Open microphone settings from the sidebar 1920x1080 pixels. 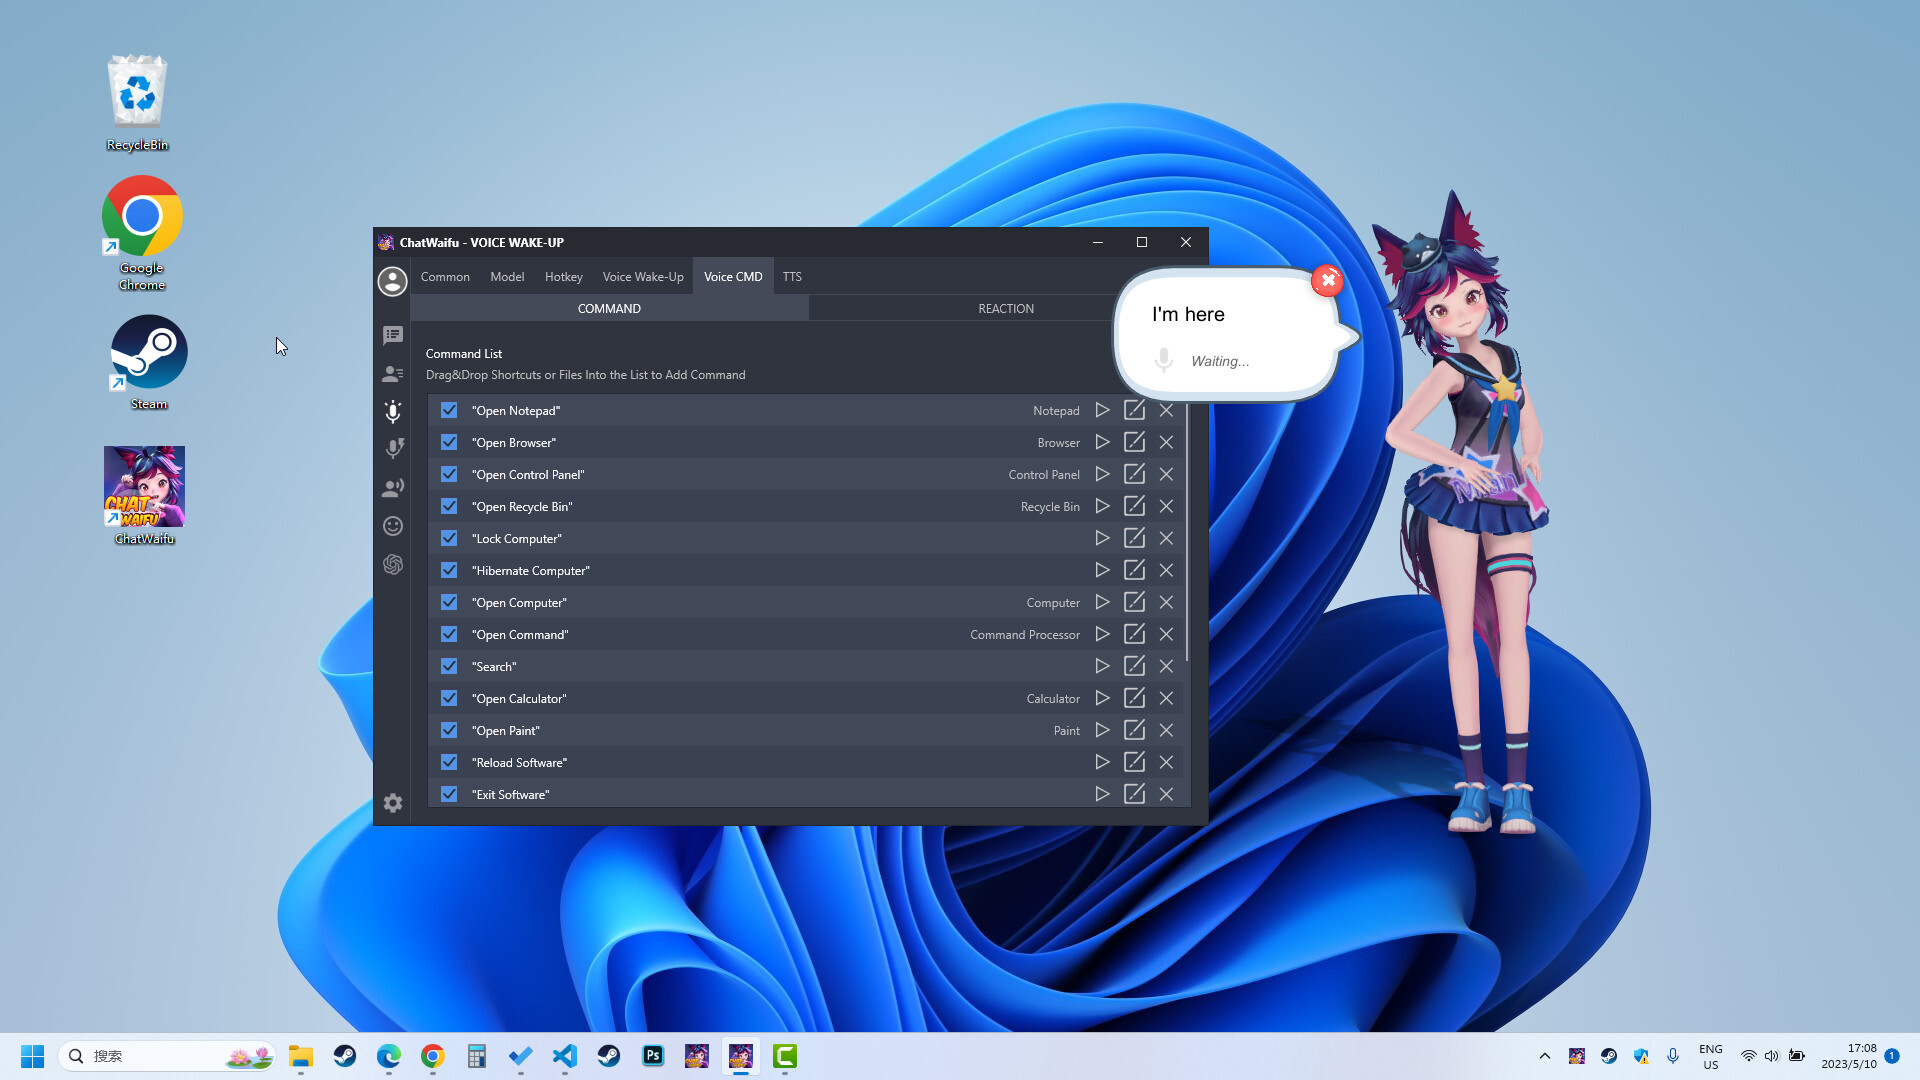[x=392, y=411]
